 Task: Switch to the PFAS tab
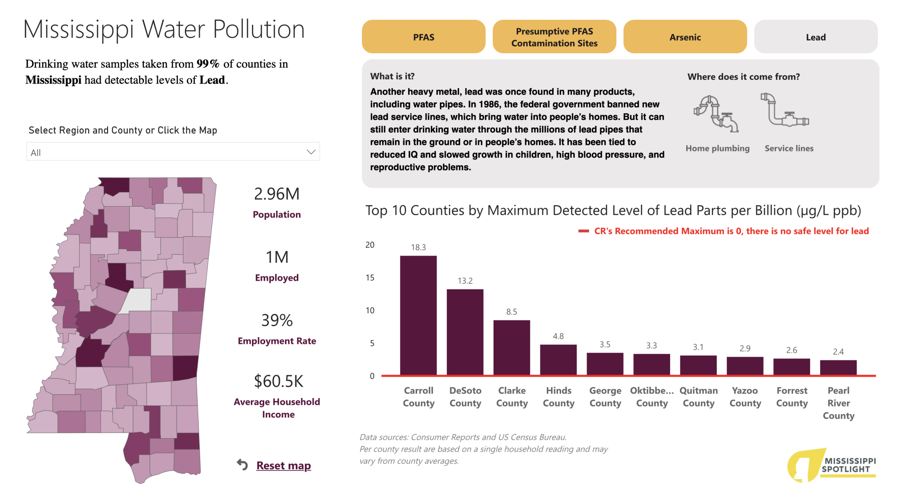pyautogui.click(x=423, y=37)
